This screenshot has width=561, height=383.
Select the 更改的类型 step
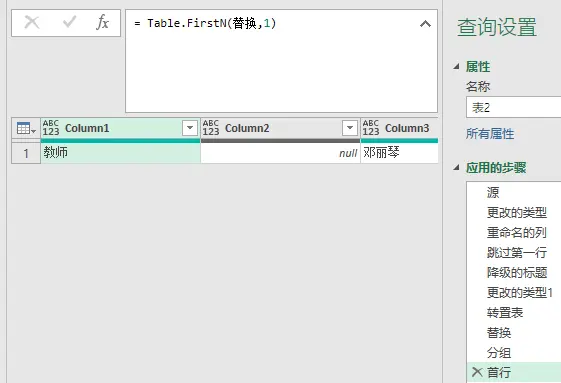click(514, 213)
